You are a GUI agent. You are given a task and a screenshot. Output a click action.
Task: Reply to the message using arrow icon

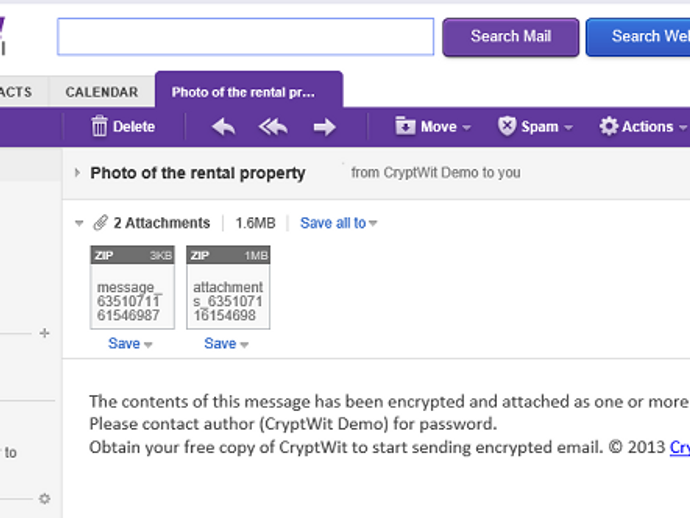(x=224, y=127)
